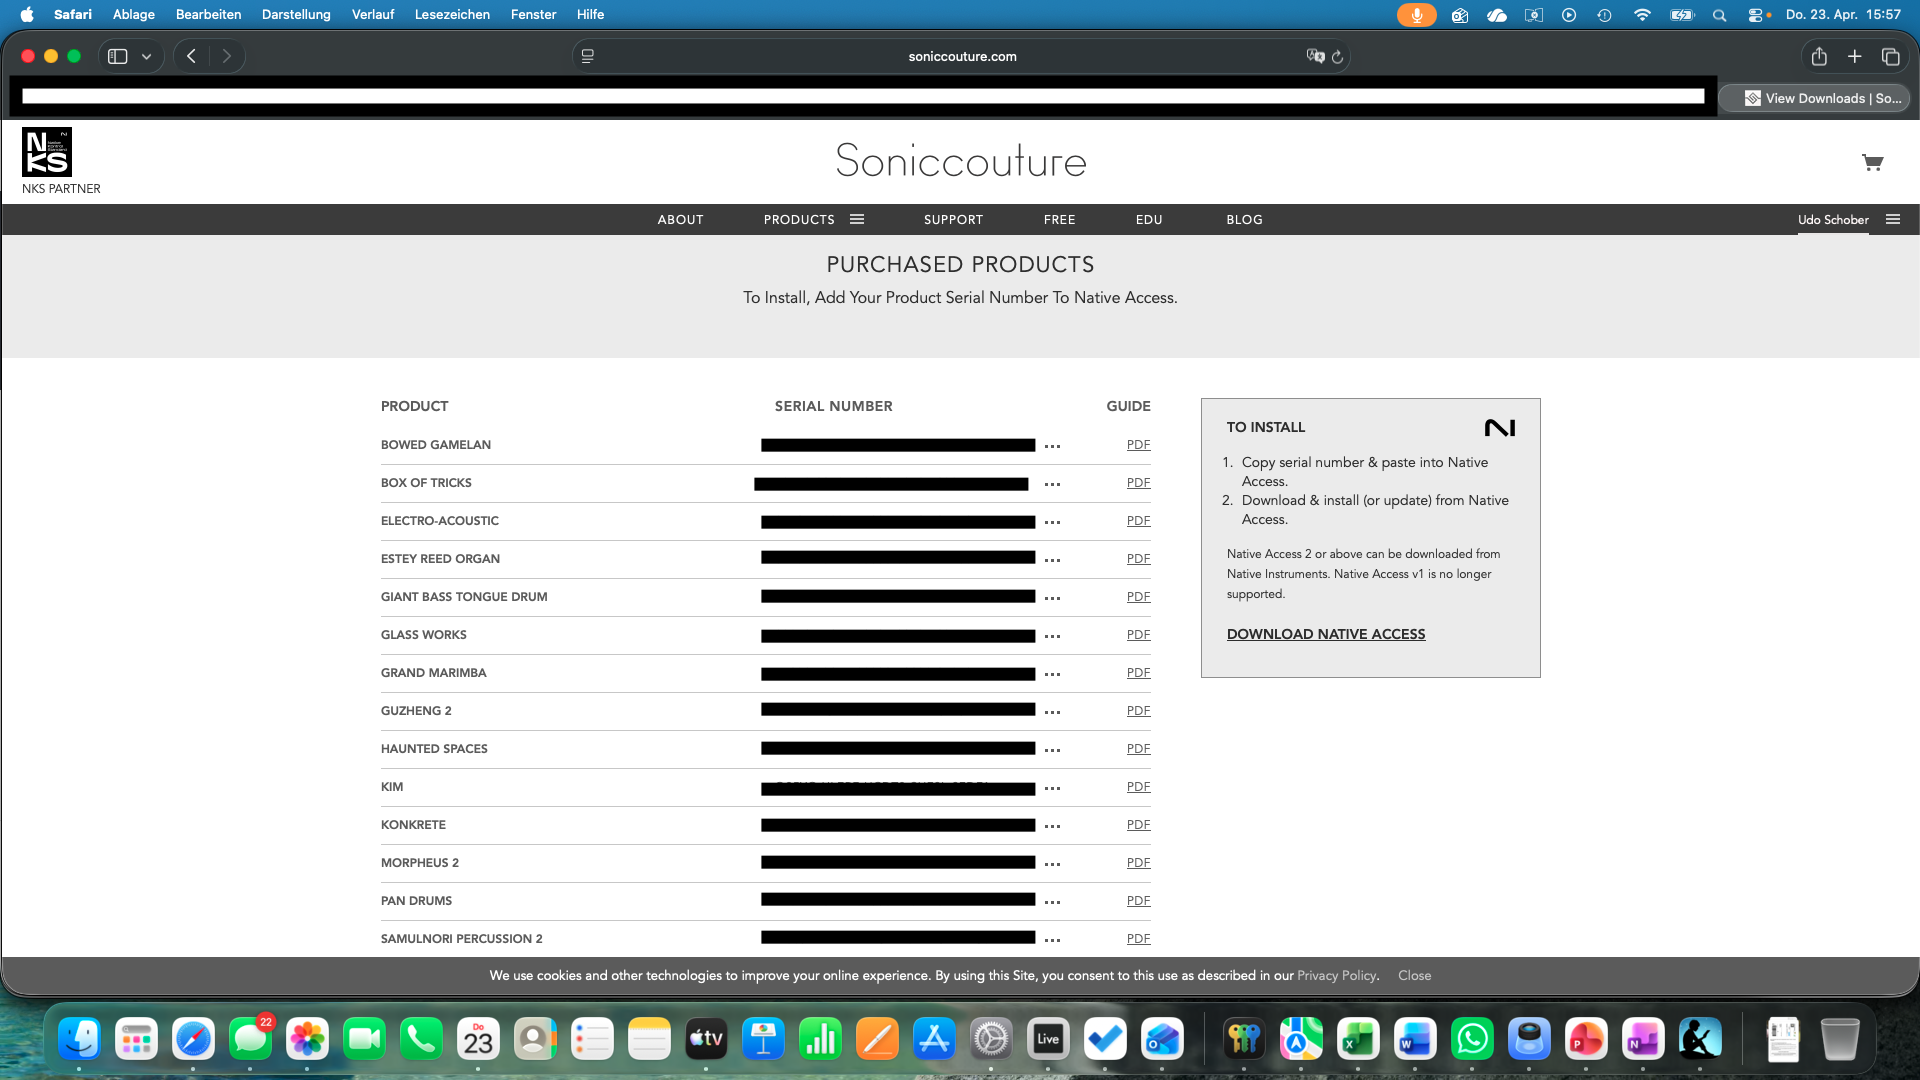Expand the PRODUCTS hamburger menu
This screenshot has height=1080, width=1920.
click(x=857, y=220)
